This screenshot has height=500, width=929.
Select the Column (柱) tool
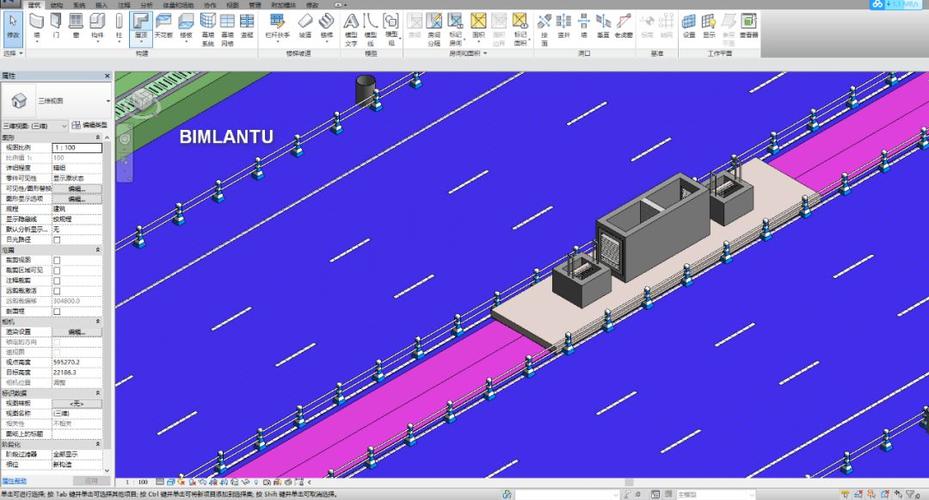119,26
